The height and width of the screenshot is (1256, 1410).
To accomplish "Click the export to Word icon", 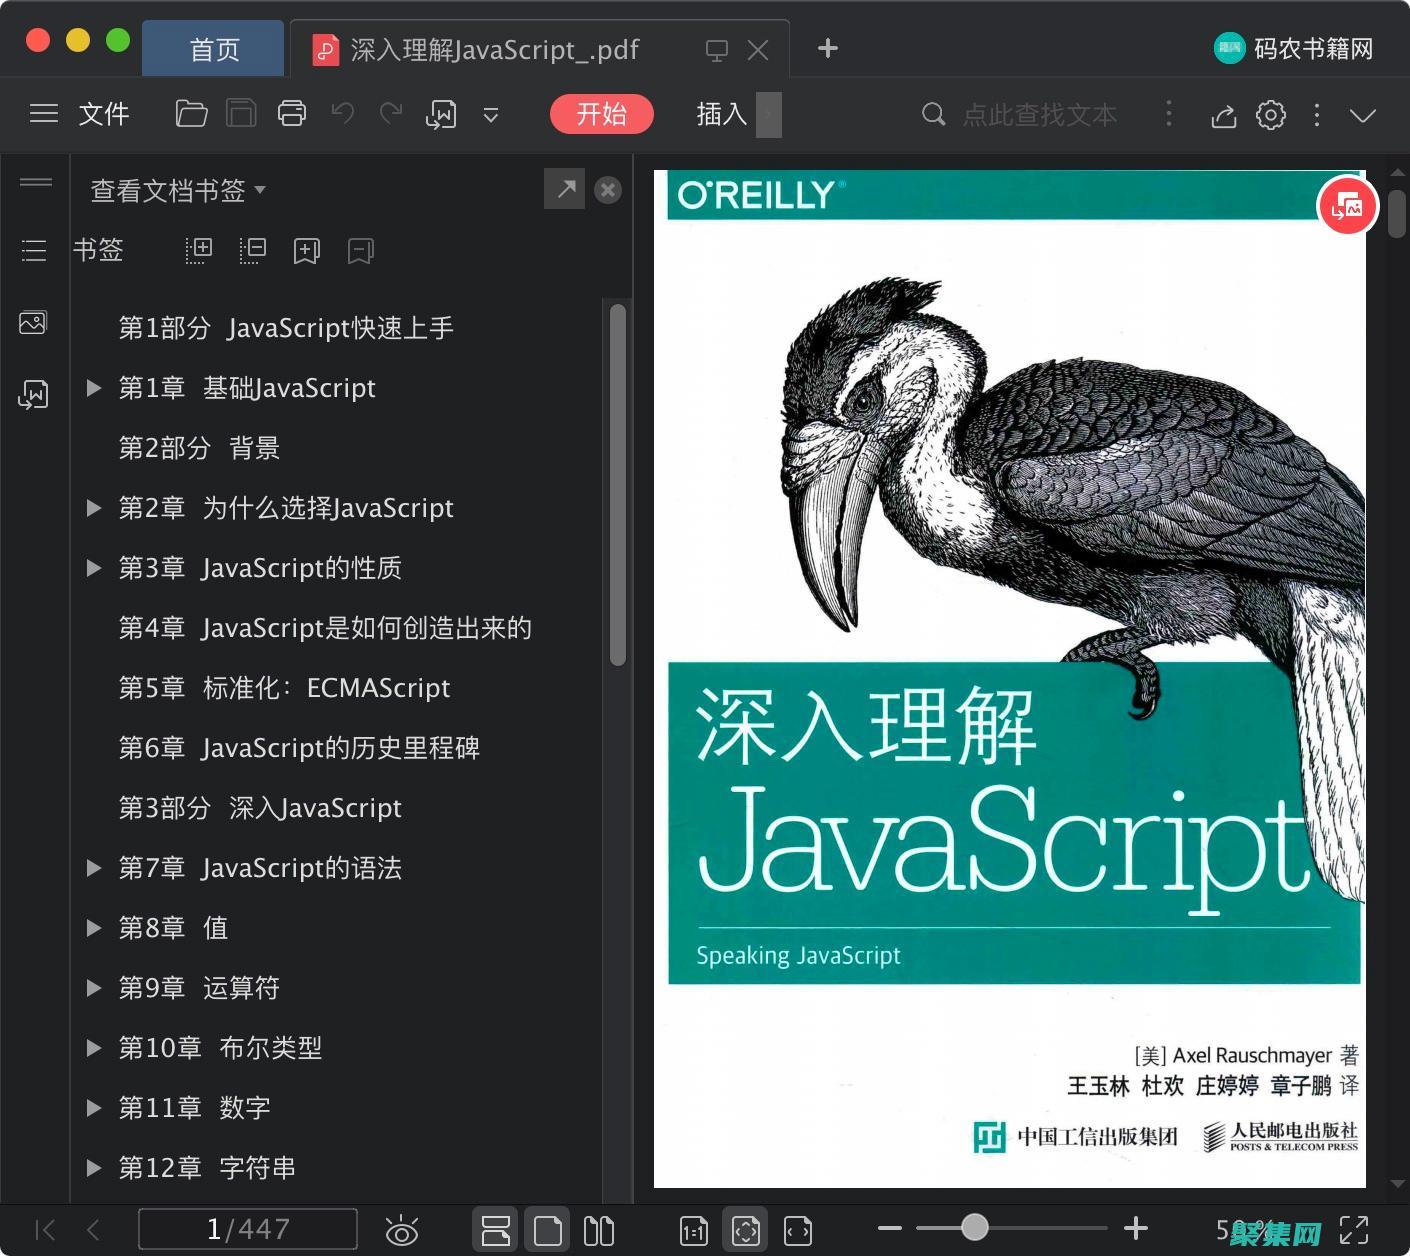I will pyautogui.click(x=441, y=113).
